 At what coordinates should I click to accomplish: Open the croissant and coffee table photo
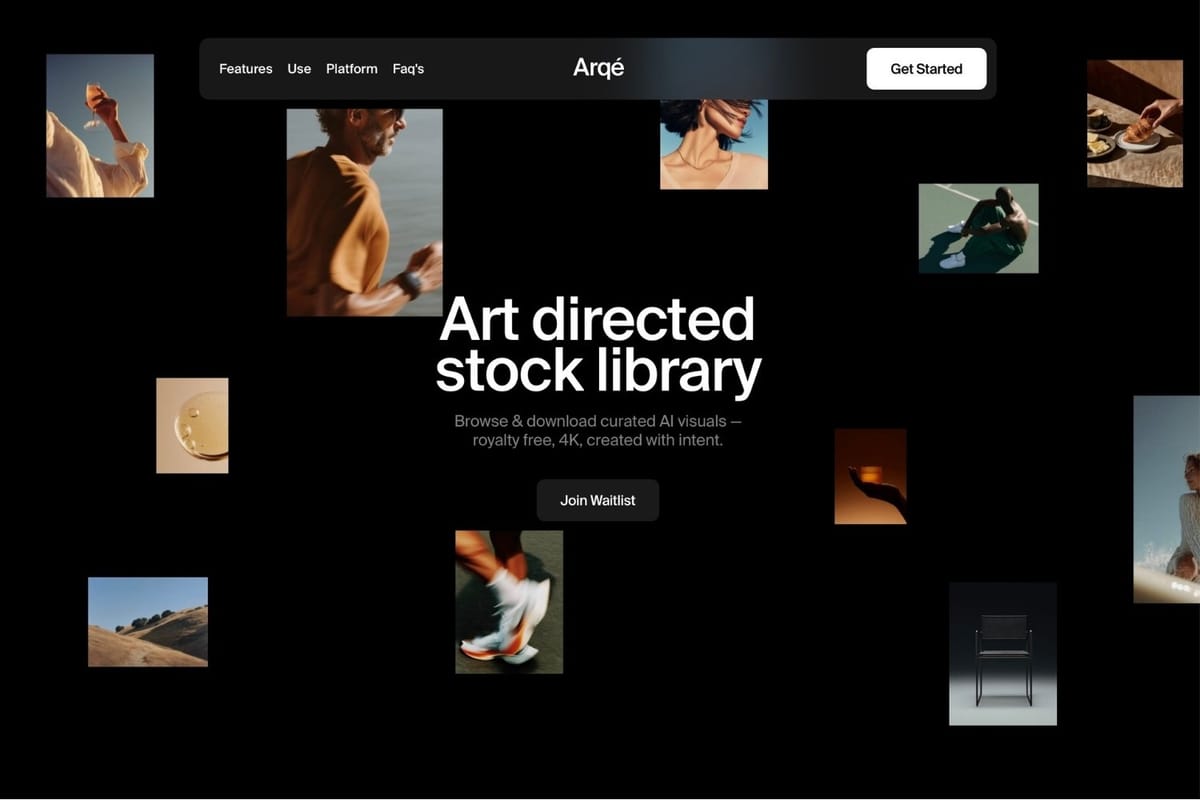pyautogui.click(x=1134, y=123)
